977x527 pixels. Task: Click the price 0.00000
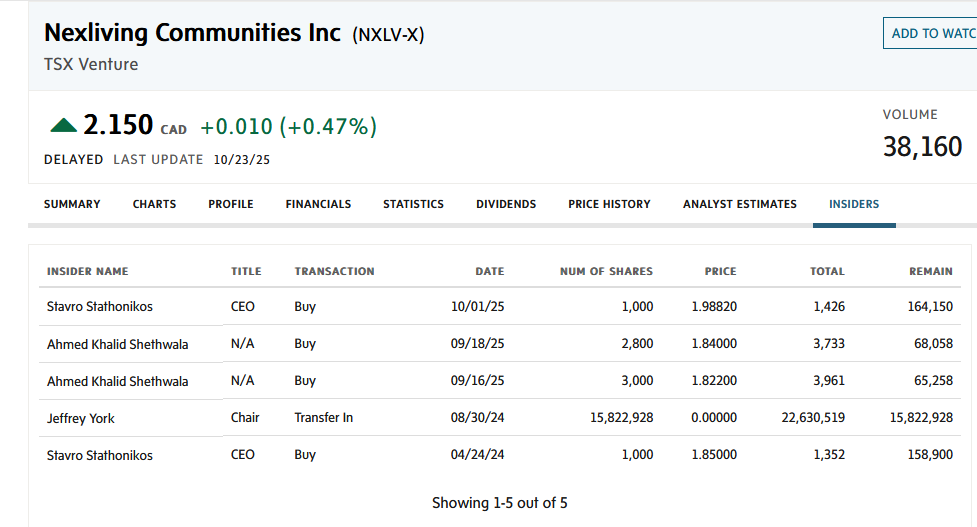point(714,417)
